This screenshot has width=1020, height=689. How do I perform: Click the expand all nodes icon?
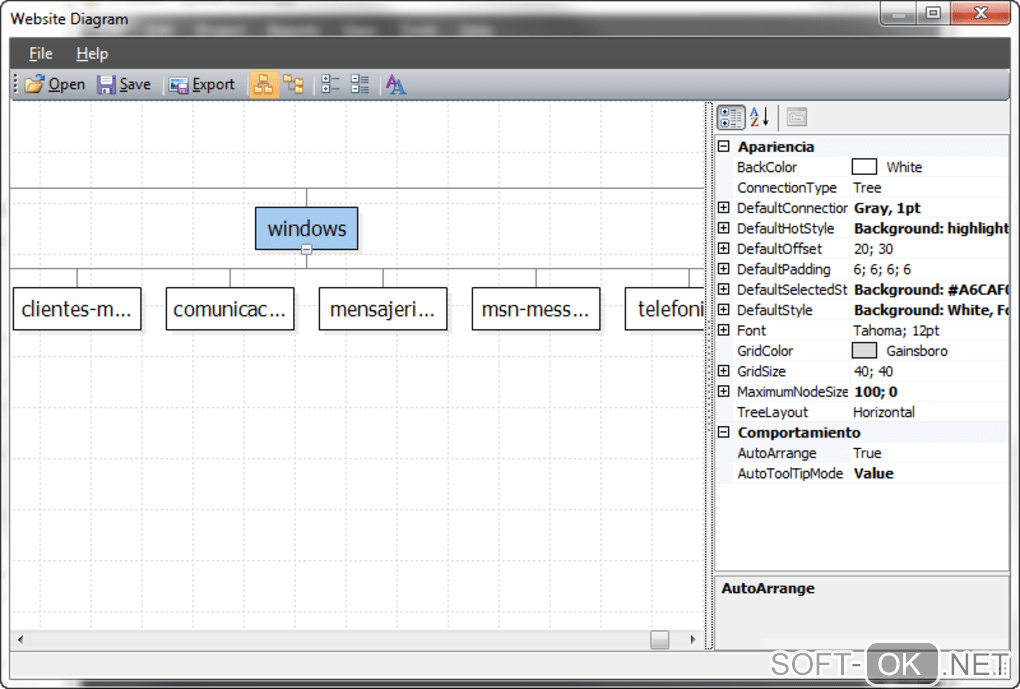330,85
